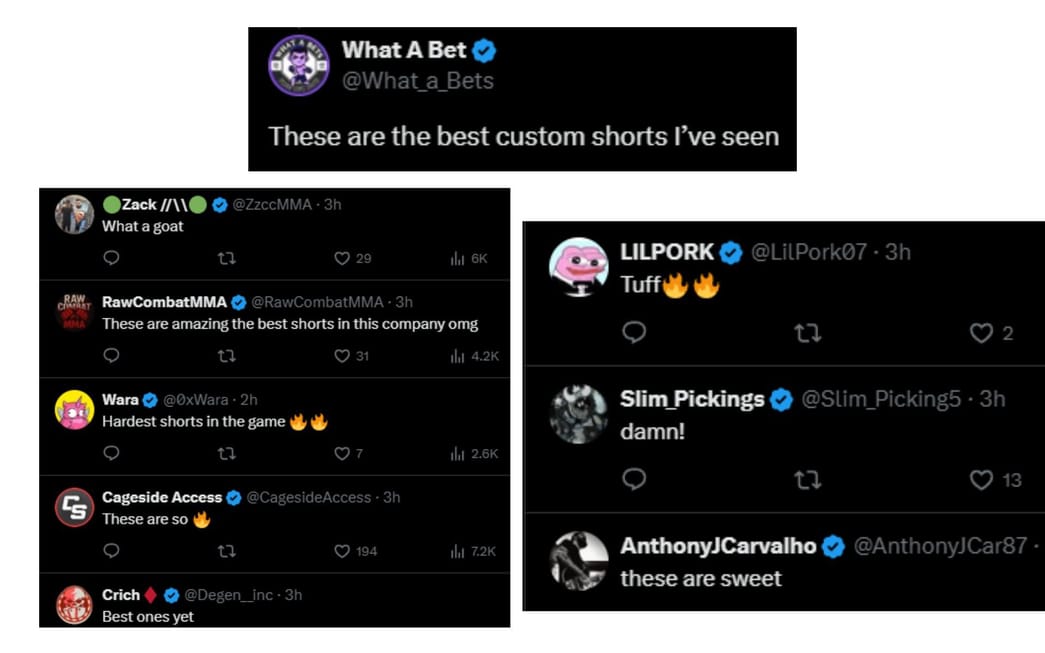Like Zack's "What a goat" tweet

(x=341, y=258)
